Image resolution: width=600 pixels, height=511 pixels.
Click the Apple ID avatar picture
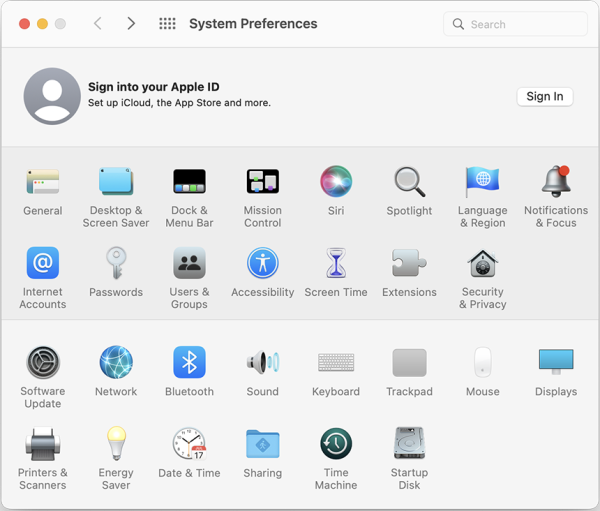(52, 96)
